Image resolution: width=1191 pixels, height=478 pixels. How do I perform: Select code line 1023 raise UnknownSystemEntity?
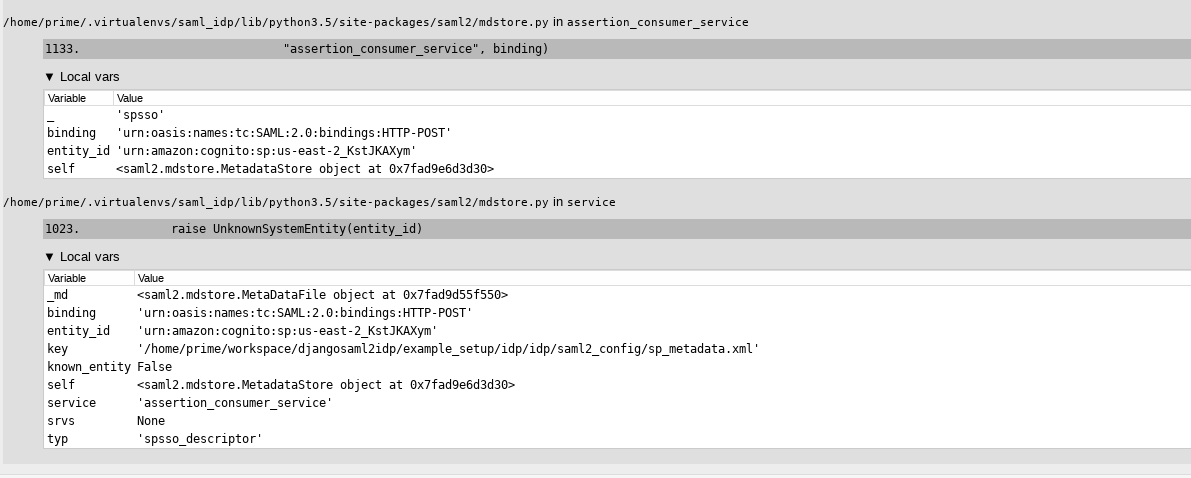pyautogui.click(x=617, y=229)
